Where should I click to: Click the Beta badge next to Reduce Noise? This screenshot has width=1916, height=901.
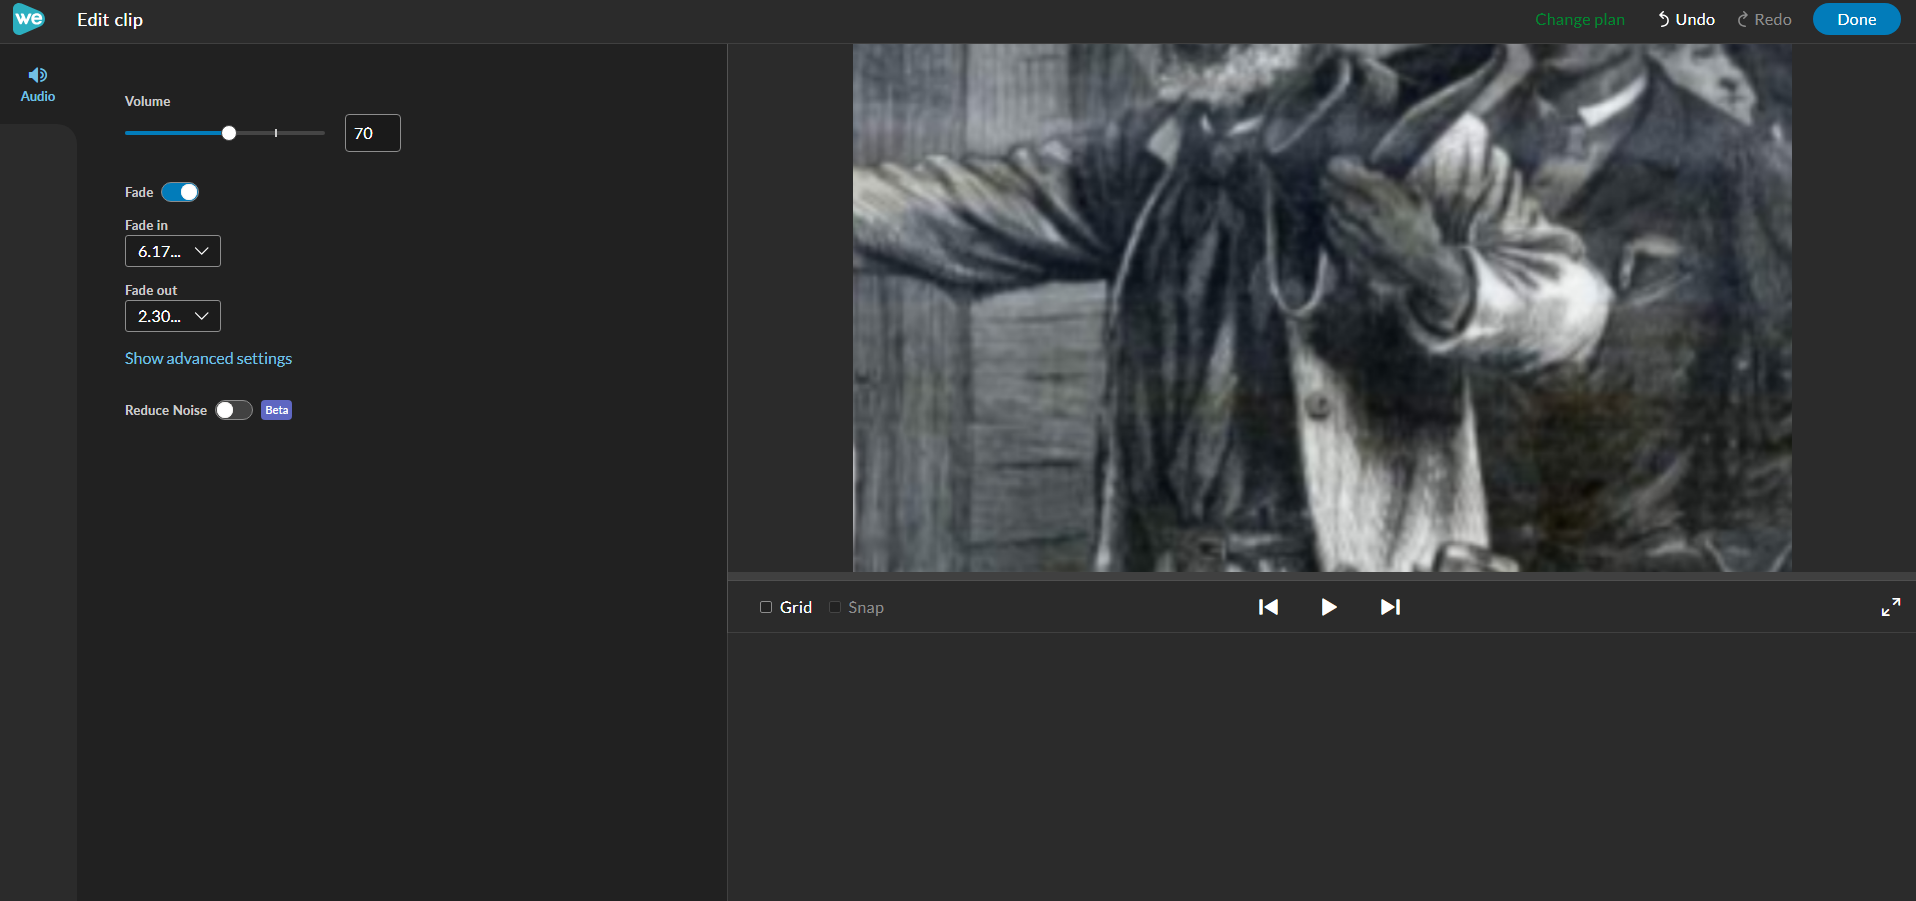point(277,410)
